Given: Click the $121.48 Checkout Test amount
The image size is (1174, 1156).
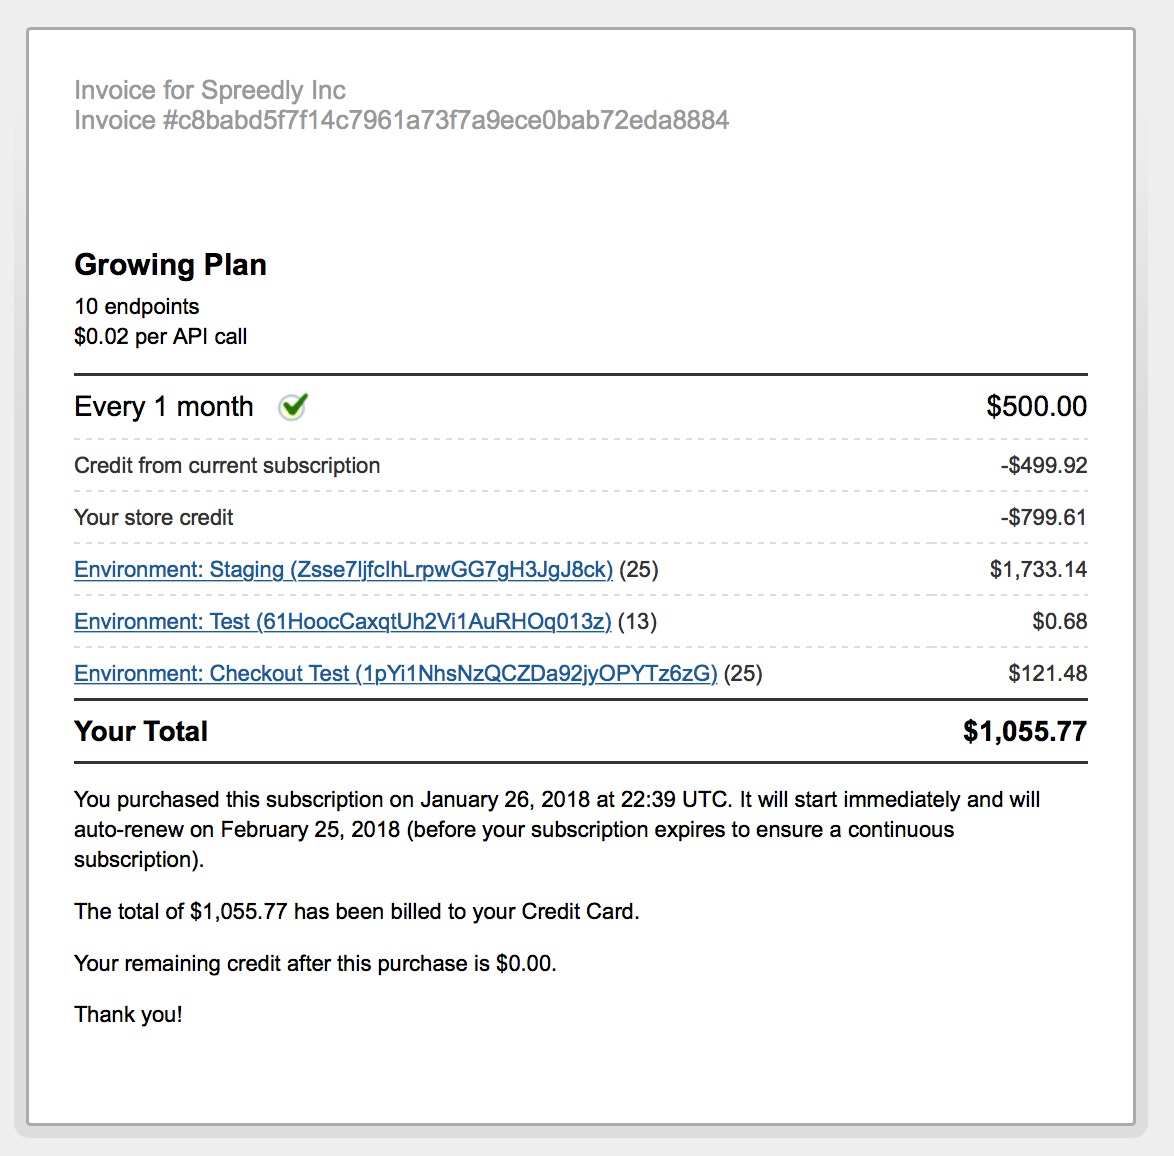Looking at the screenshot, I should [1047, 673].
